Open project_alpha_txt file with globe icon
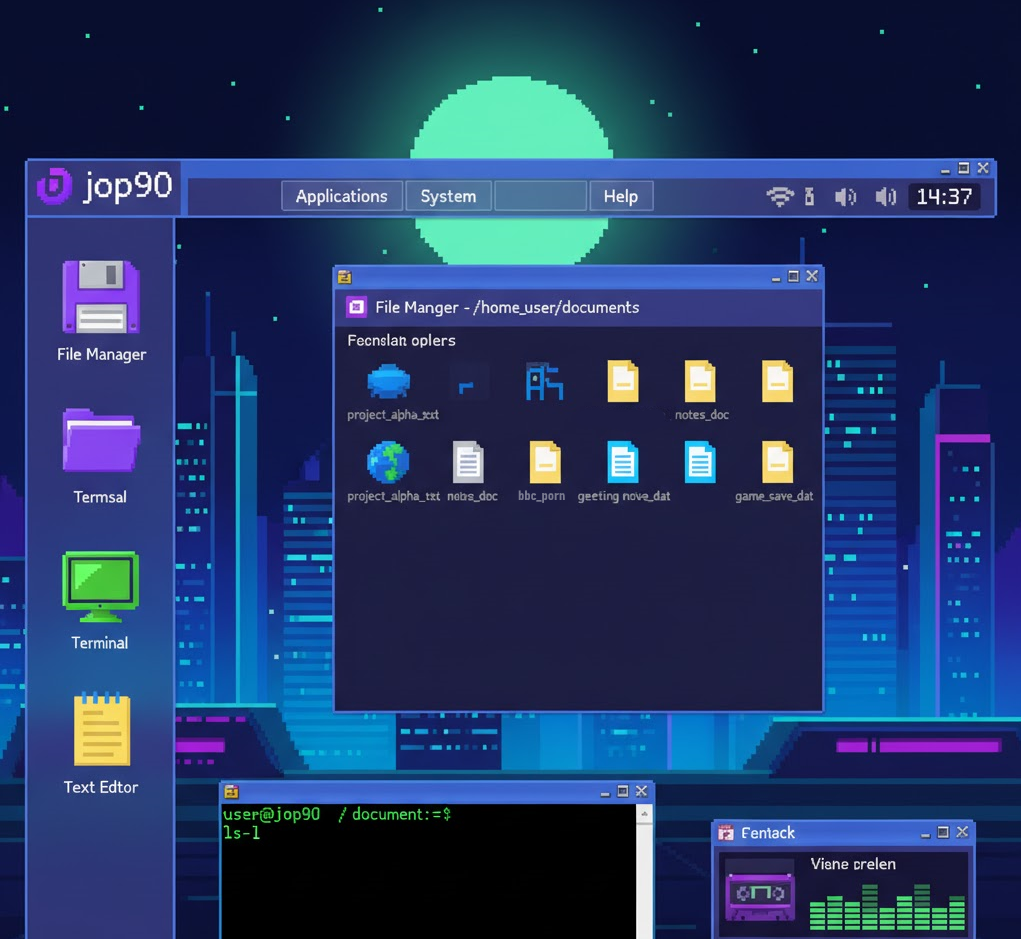This screenshot has height=939, width=1021. click(x=388, y=463)
